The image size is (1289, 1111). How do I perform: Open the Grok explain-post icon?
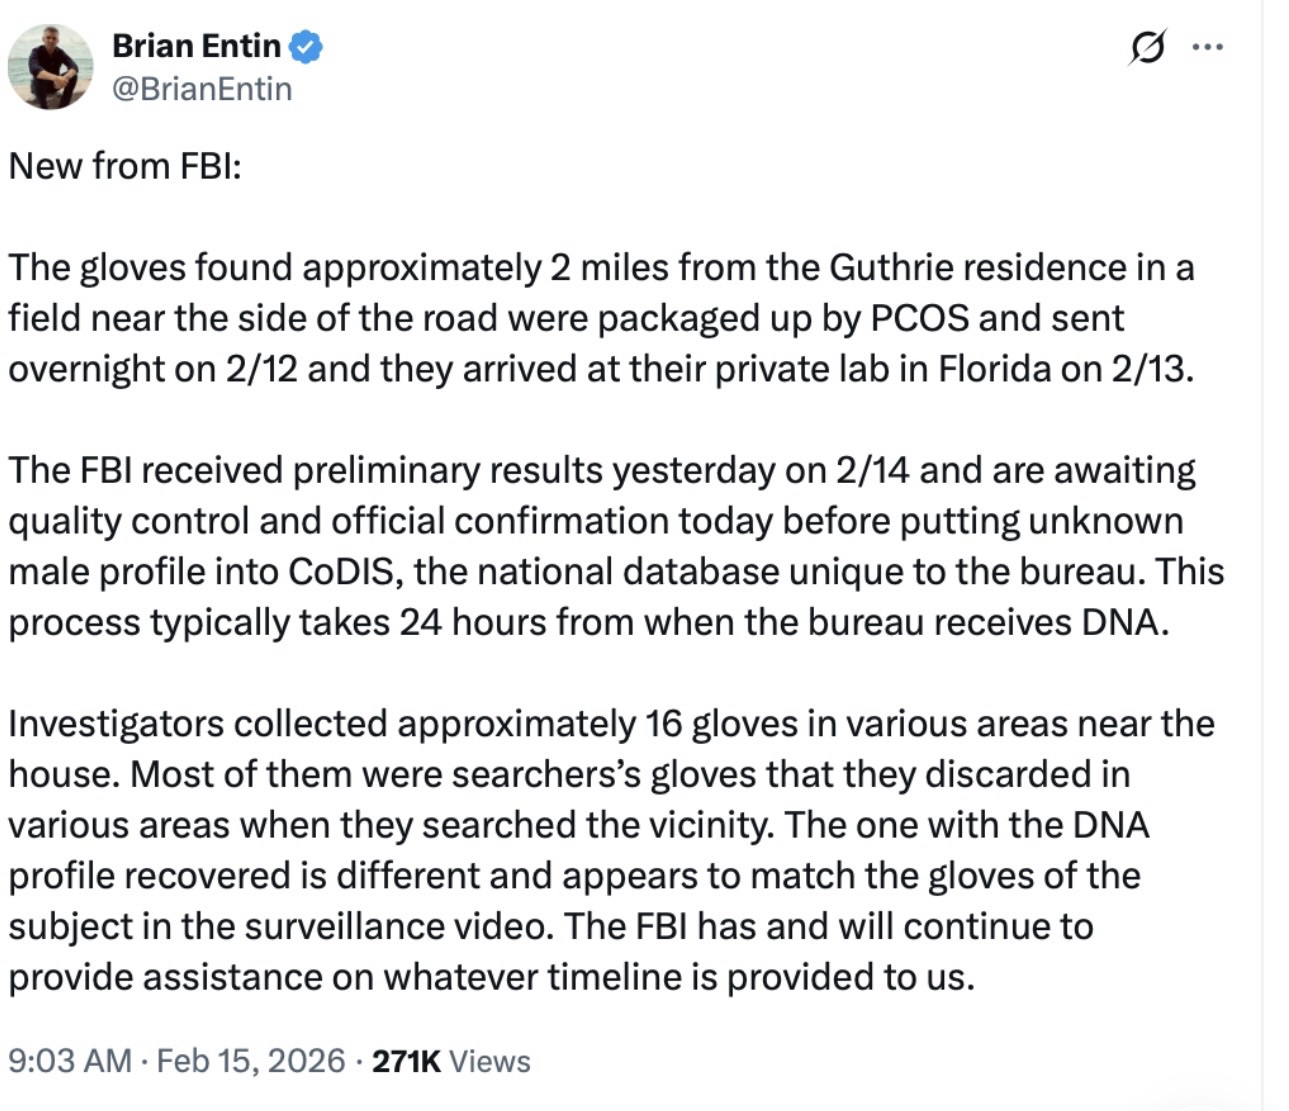1146,47
